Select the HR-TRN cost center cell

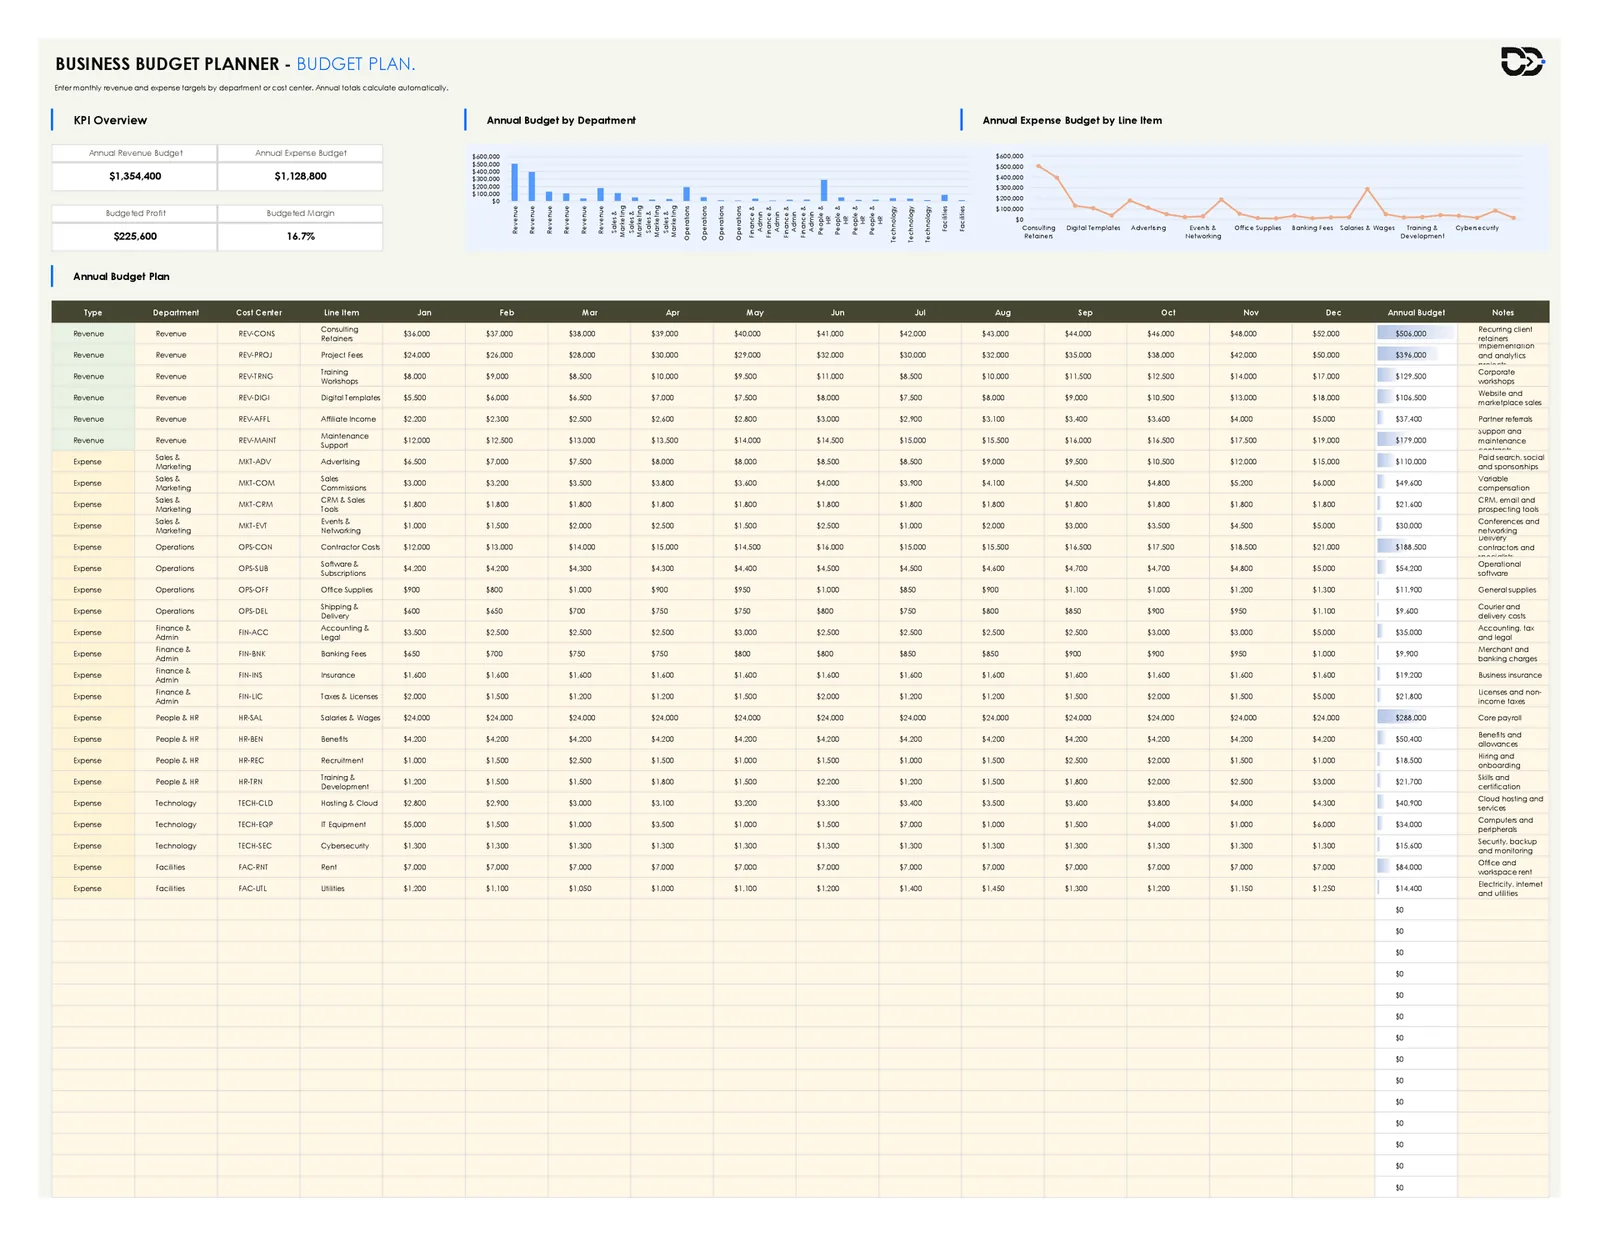[259, 782]
